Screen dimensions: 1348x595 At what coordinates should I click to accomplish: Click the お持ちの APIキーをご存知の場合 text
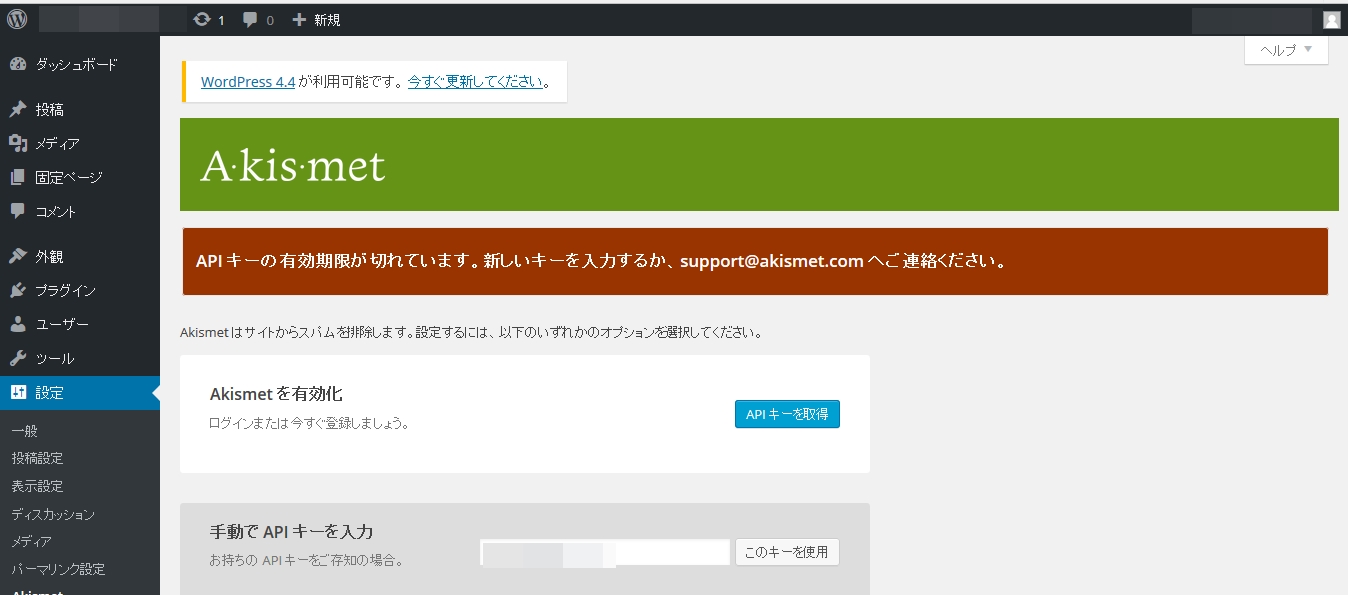pos(307,561)
